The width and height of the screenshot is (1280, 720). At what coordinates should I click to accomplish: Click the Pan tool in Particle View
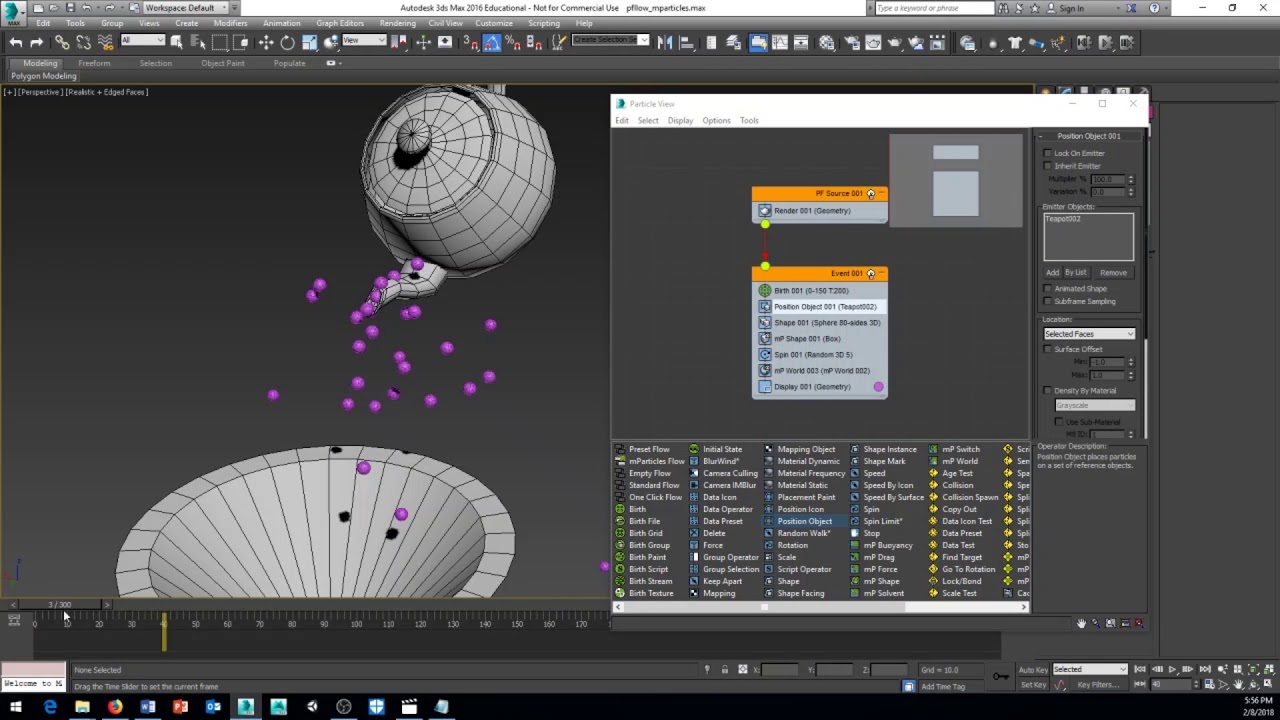1081,623
